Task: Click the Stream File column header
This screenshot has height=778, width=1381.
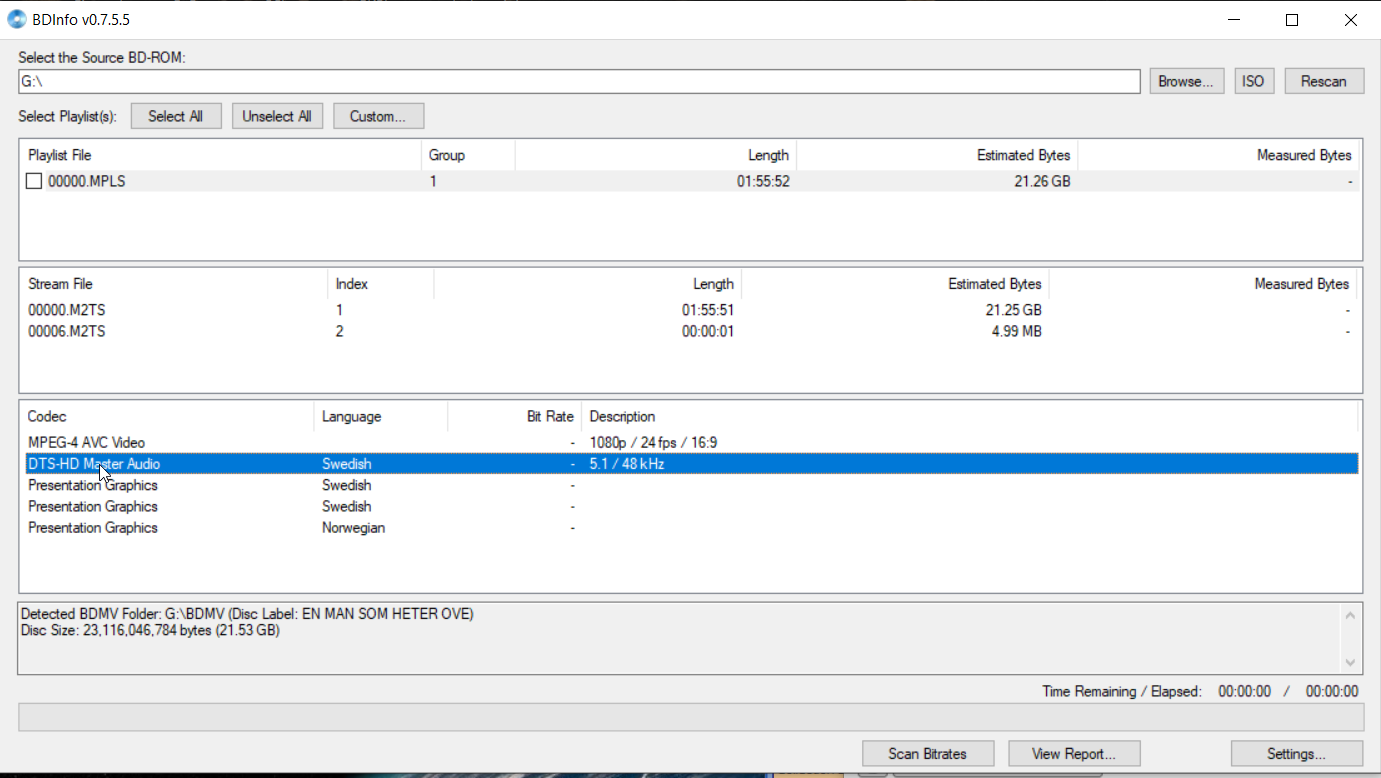Action: click(x=174, y=284)
